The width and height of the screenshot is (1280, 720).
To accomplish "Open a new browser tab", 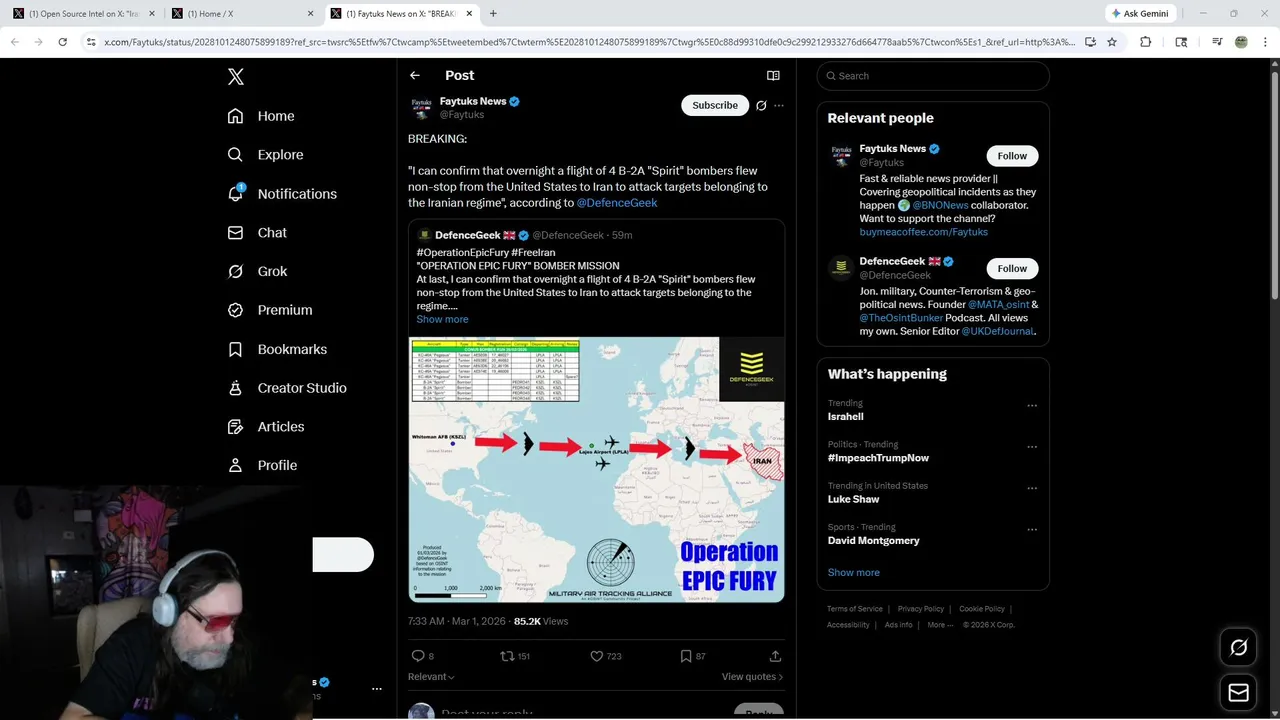I will pos(493,14).
